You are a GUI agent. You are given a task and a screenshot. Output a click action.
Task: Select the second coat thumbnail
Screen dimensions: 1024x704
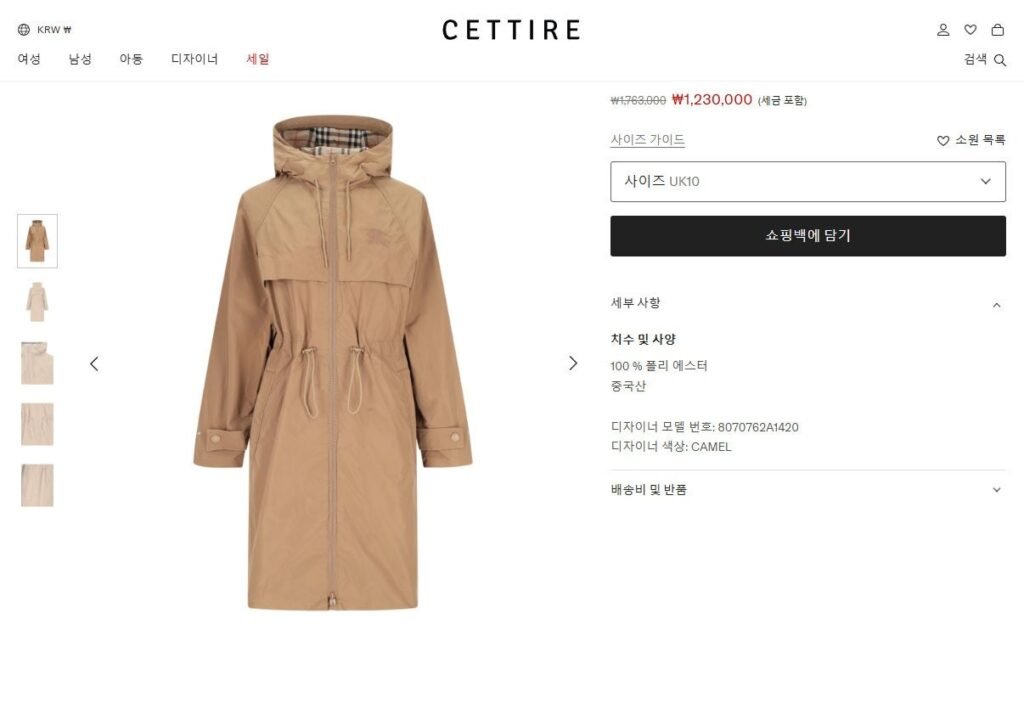[x=37, y=302]
